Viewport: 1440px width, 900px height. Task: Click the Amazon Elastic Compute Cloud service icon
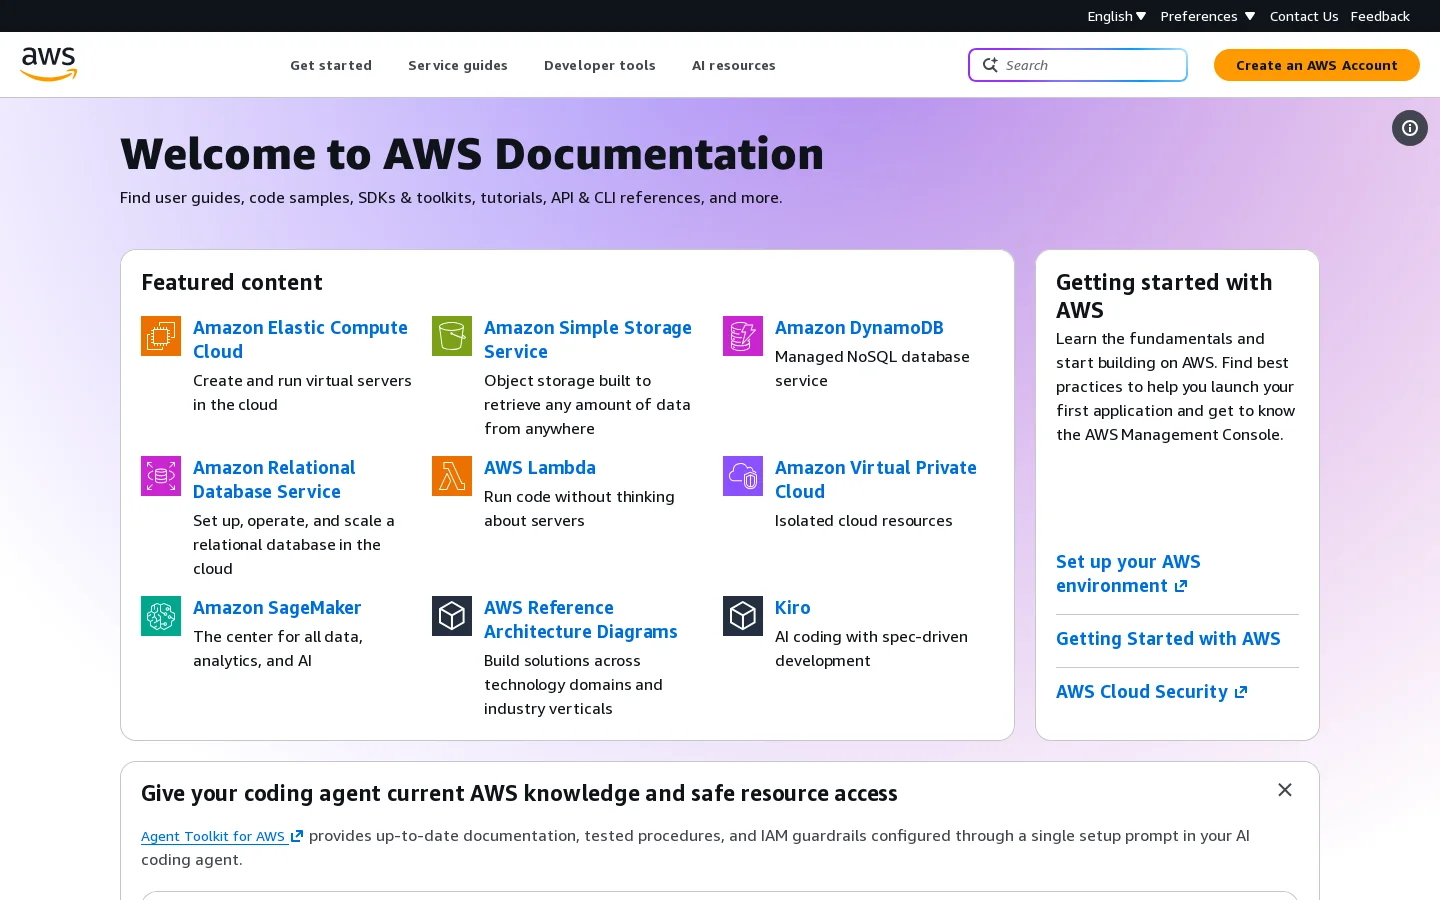coord(161,336)
